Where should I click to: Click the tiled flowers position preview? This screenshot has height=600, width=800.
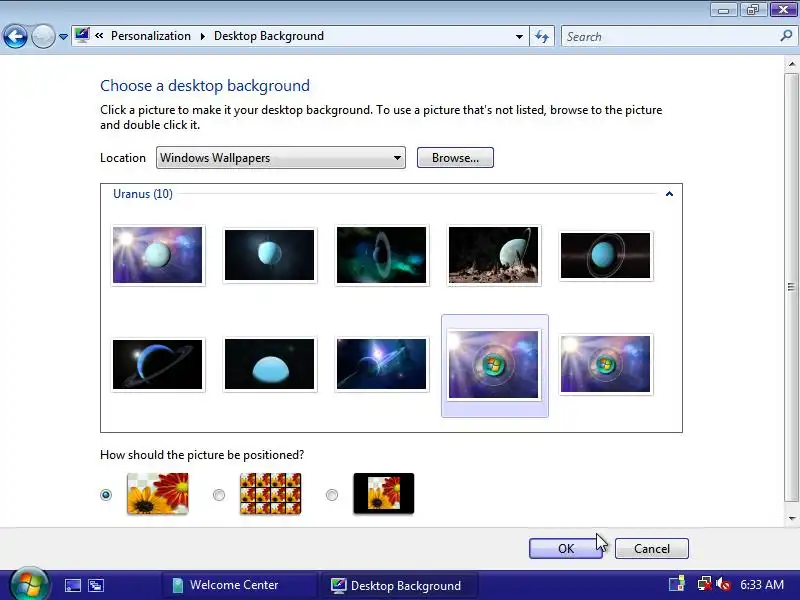click(270, 493)
